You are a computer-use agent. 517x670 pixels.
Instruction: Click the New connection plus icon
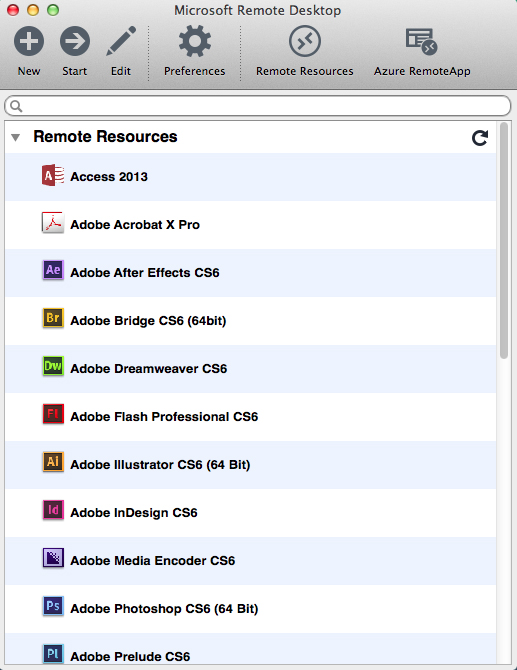[29, 41]
